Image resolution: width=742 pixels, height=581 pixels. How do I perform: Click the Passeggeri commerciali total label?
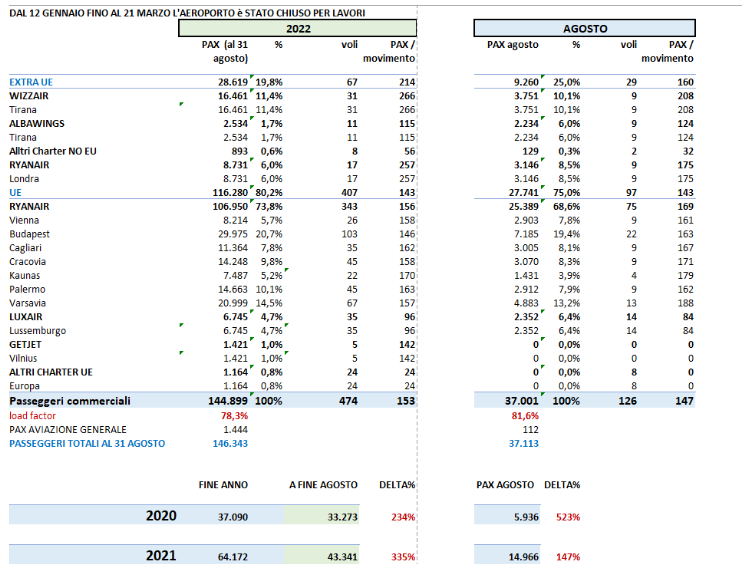tap(70, 401)
